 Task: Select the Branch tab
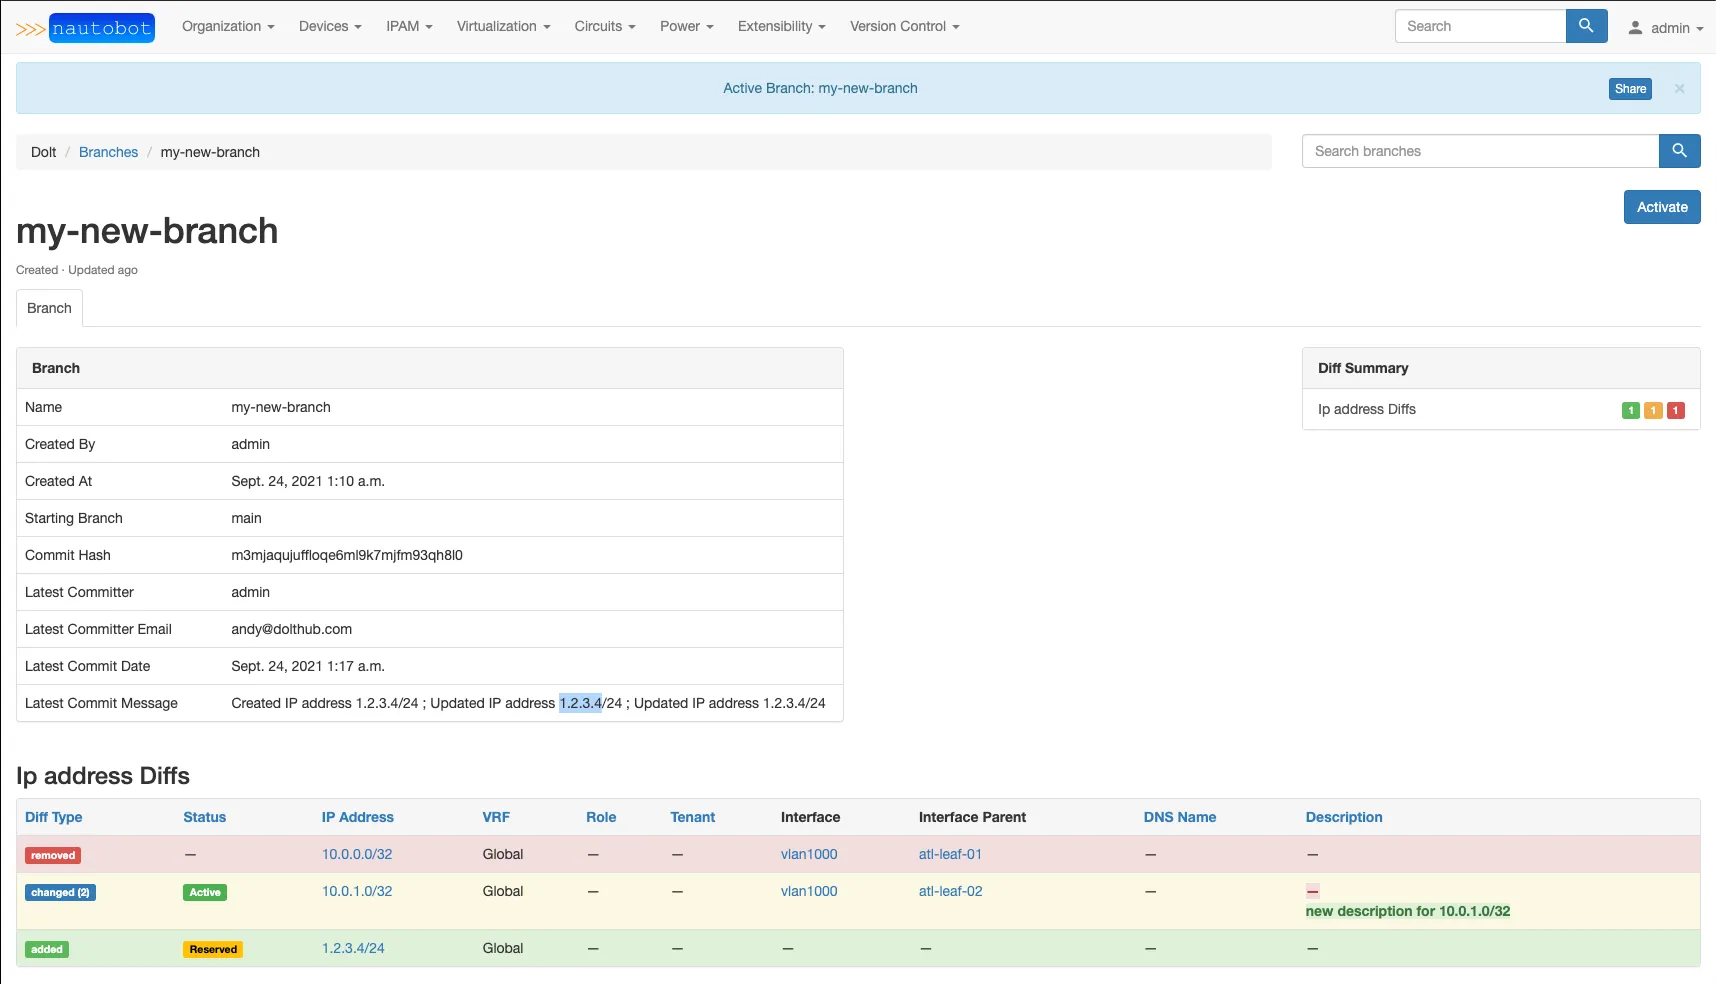point(49,308)
